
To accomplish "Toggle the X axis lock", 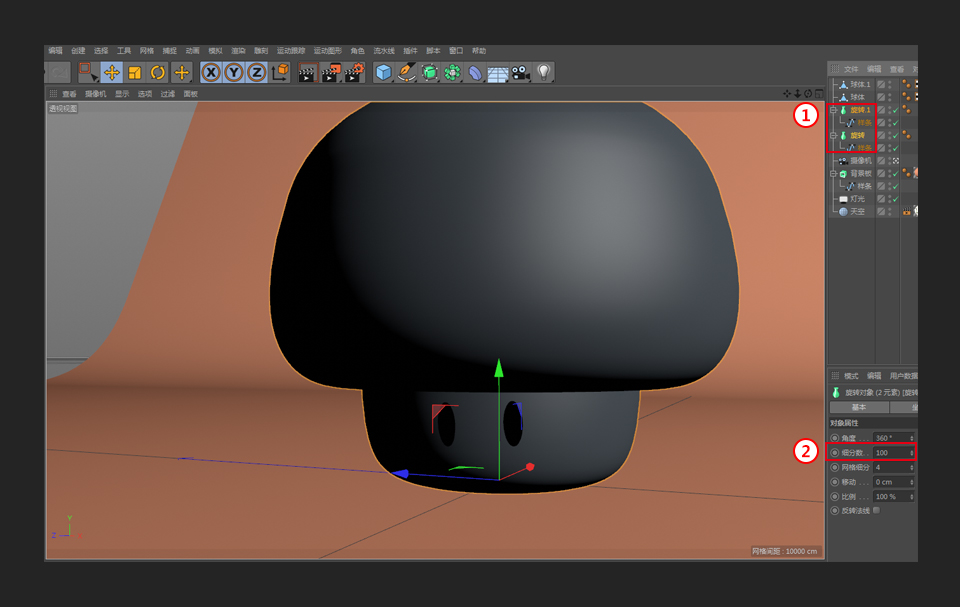I will tap(211, 72).
